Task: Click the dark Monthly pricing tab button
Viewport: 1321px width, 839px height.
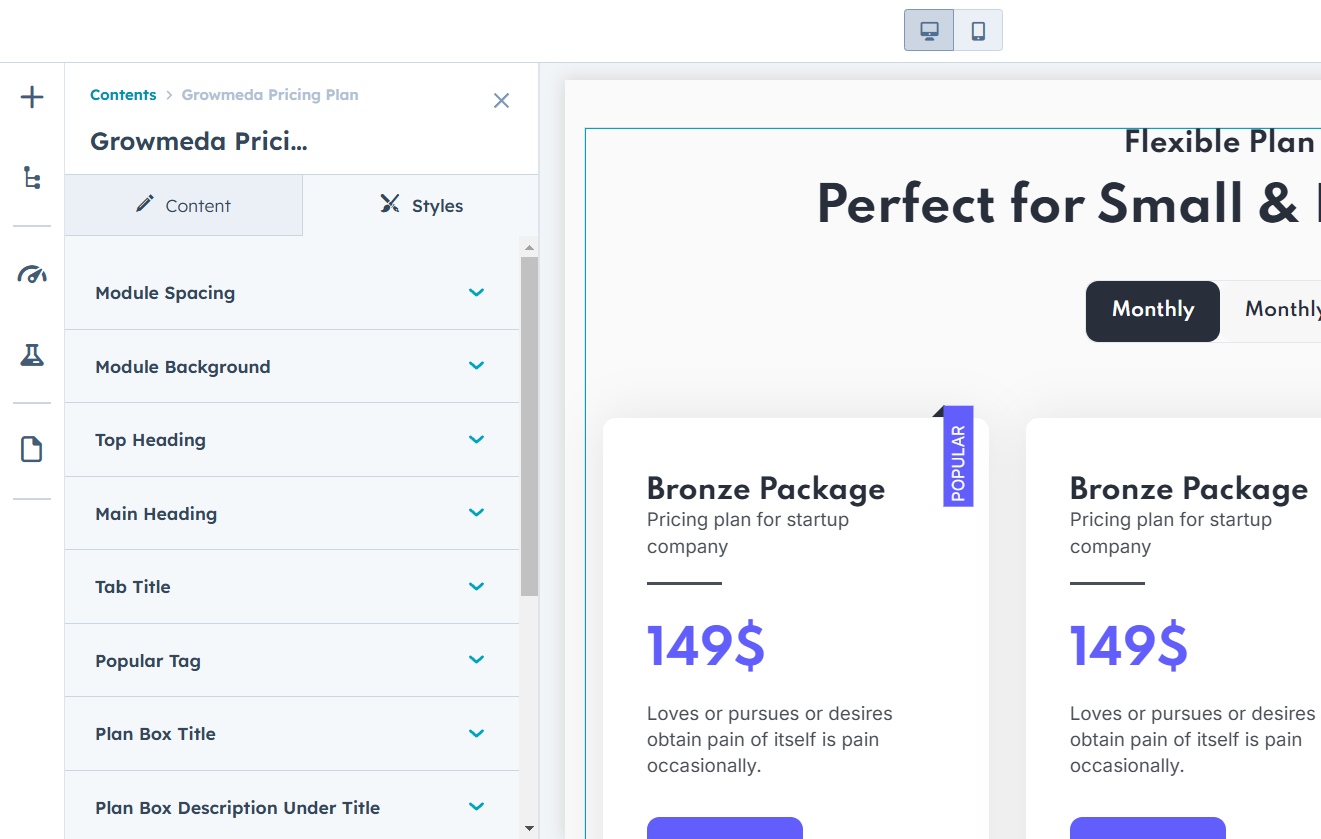Action: point(1152,310)
